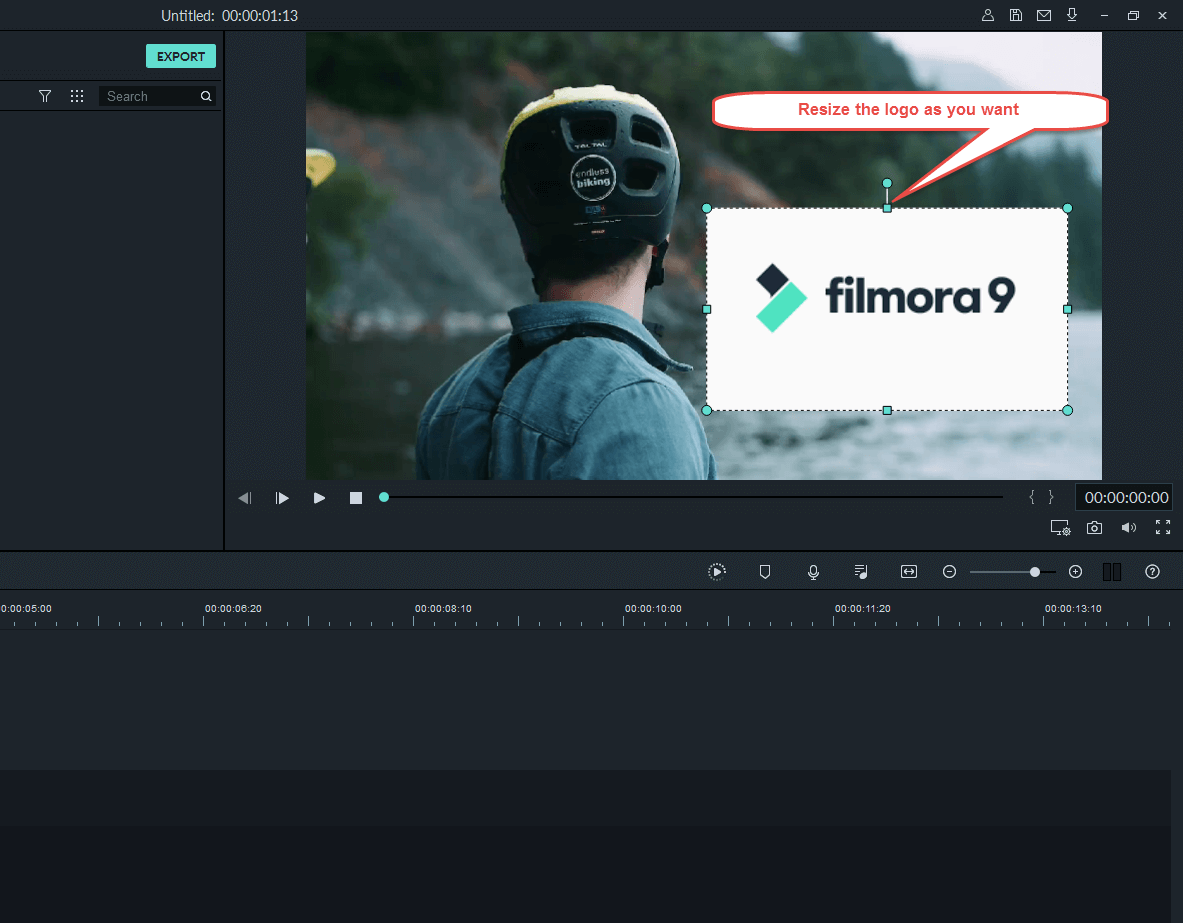Click the top-left logo corner handle

(707, 208)
